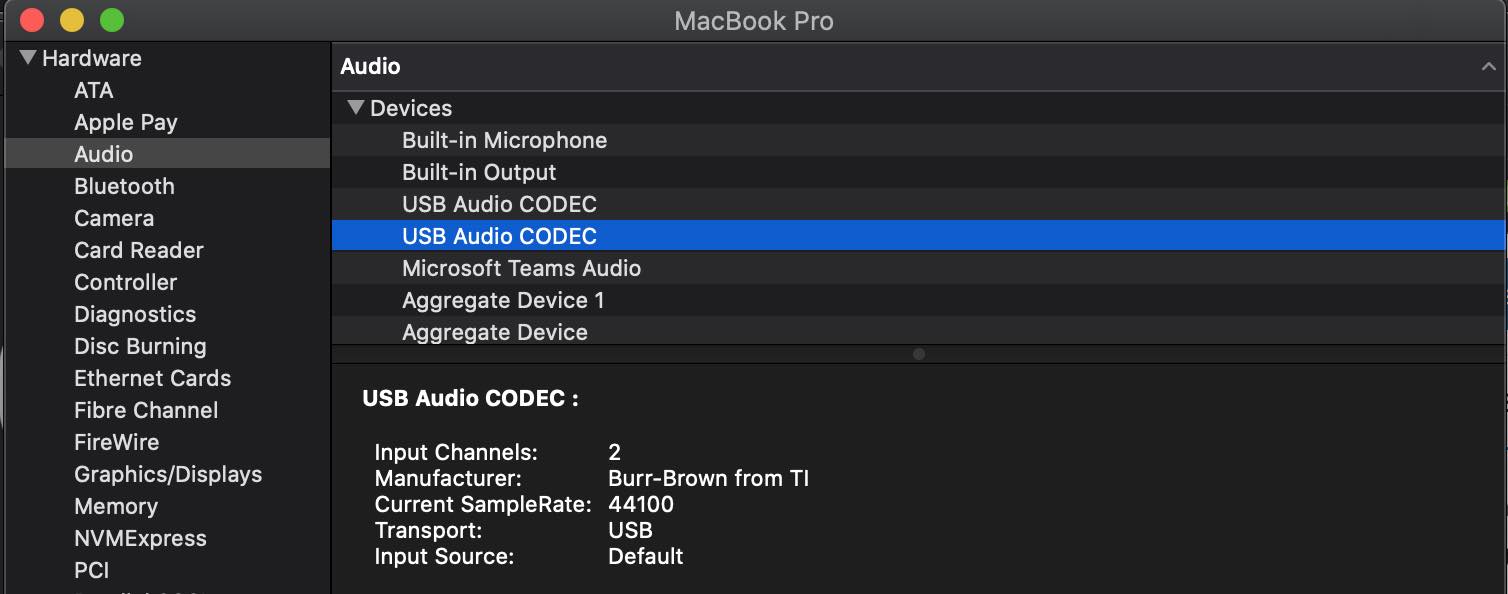The image size is (1508, 594).
Task: Click the Audio column sort chevron
Action: tap(1488, 66)
